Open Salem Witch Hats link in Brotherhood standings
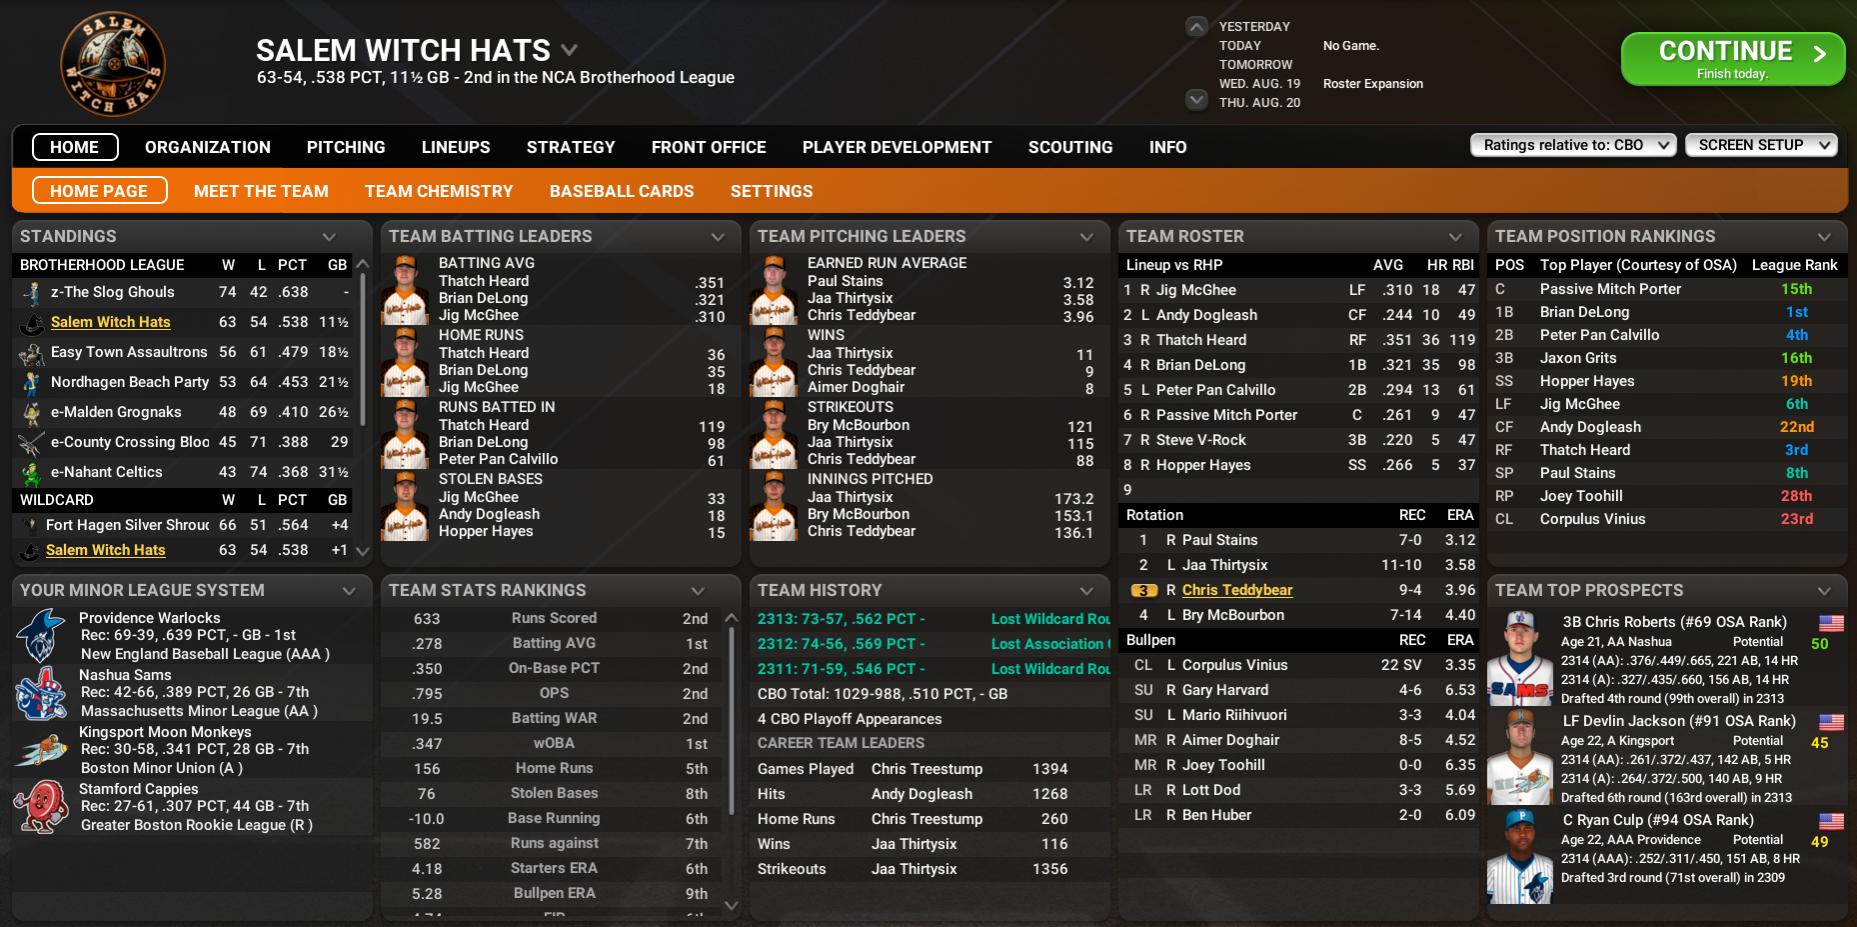1857x927 pixels. pos(111,322)
